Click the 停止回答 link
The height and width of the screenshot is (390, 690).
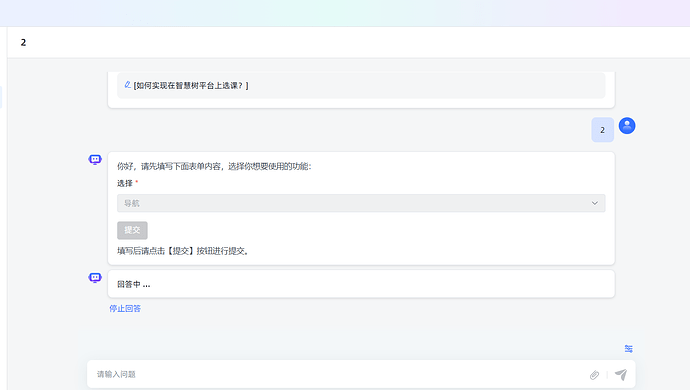[x=125, y=309]
